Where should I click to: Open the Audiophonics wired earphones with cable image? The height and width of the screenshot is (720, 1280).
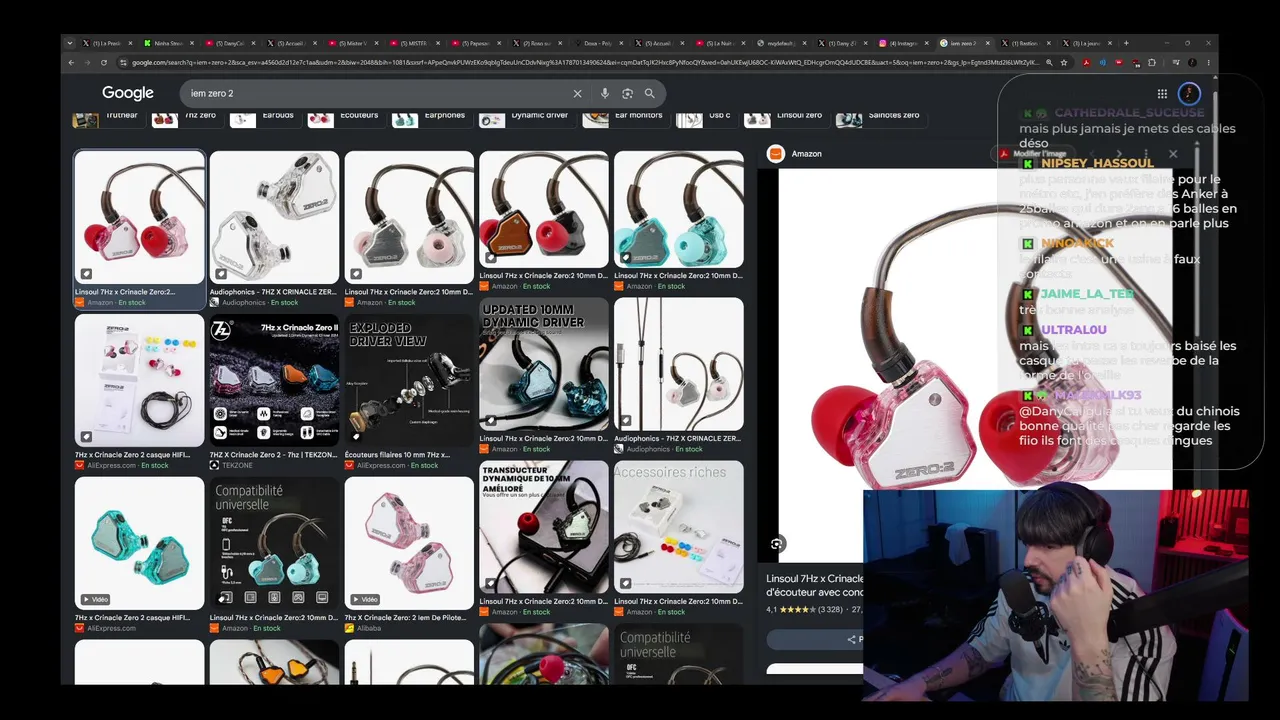[679, 364]
